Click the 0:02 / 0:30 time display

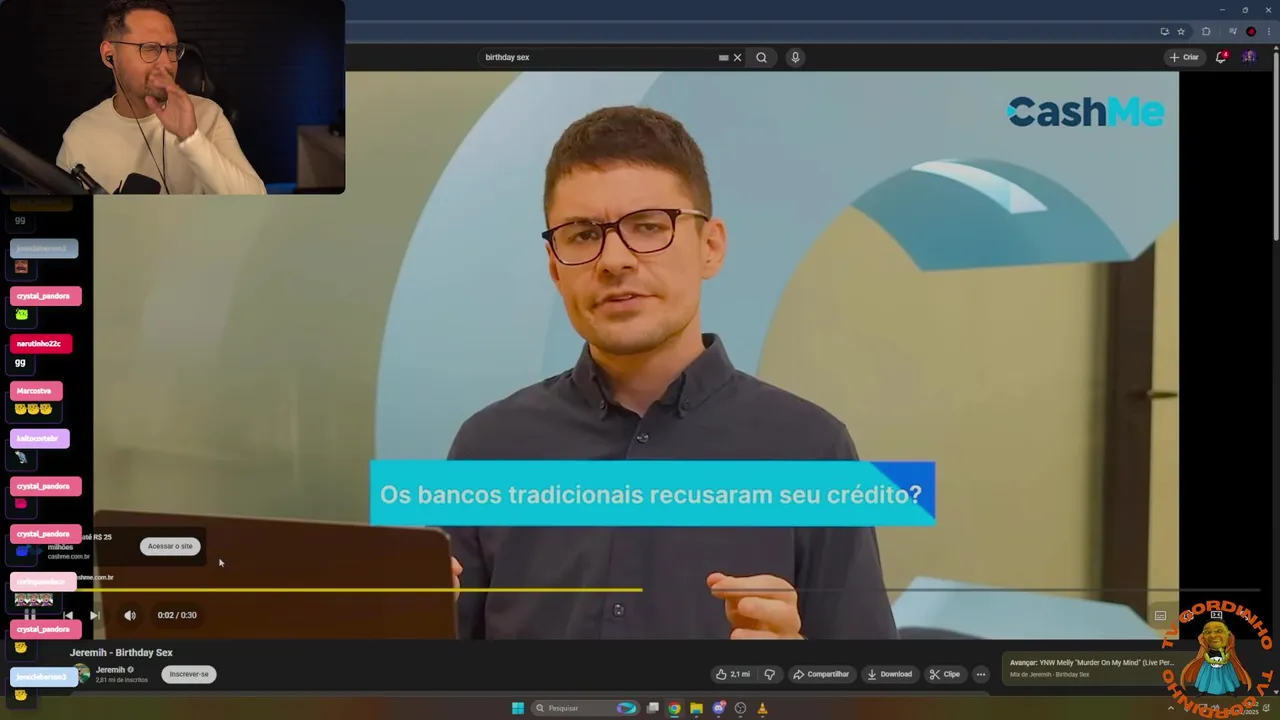pos(177,615)
